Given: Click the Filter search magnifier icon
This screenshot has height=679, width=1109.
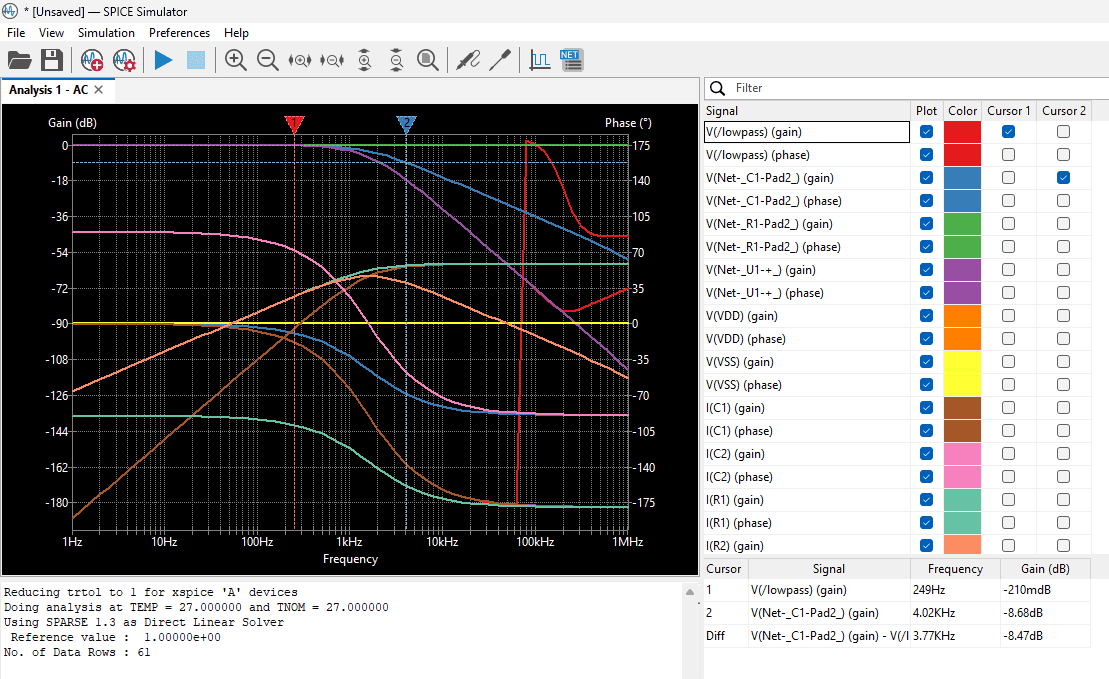Looking at the screenshot, I should (717, 88).
